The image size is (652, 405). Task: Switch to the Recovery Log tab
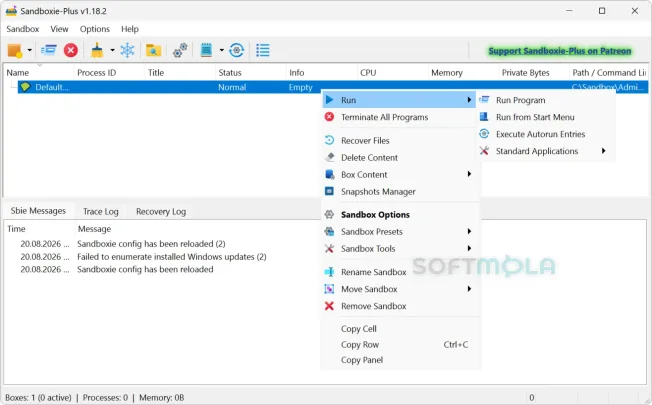point(161,211)
